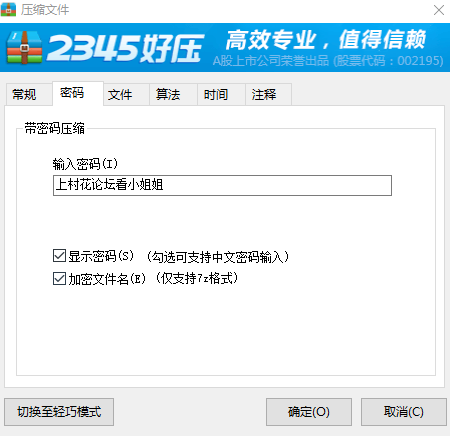Uncheck the 显示密码(S) checkbox
450x436 pixels.
tap(59, 256)
